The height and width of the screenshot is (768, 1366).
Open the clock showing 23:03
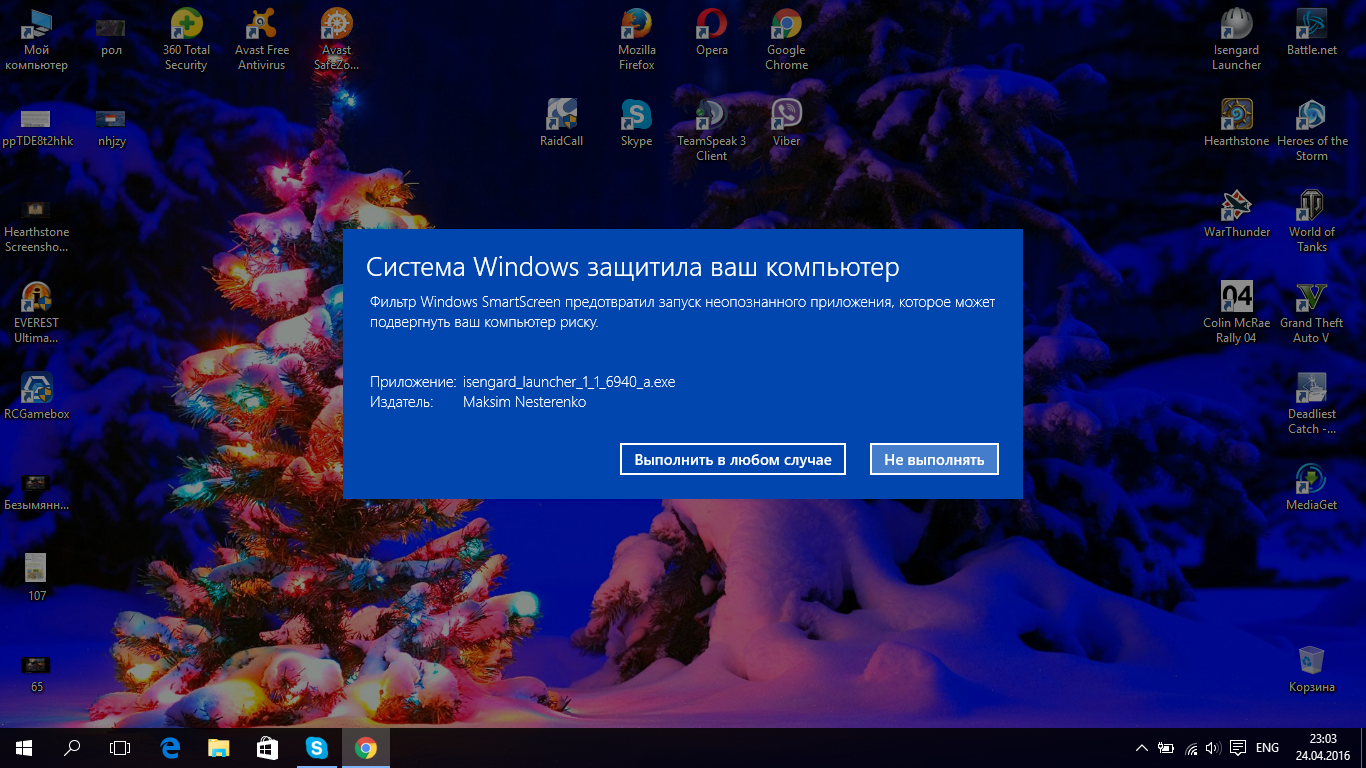(x=1322, y=748)
